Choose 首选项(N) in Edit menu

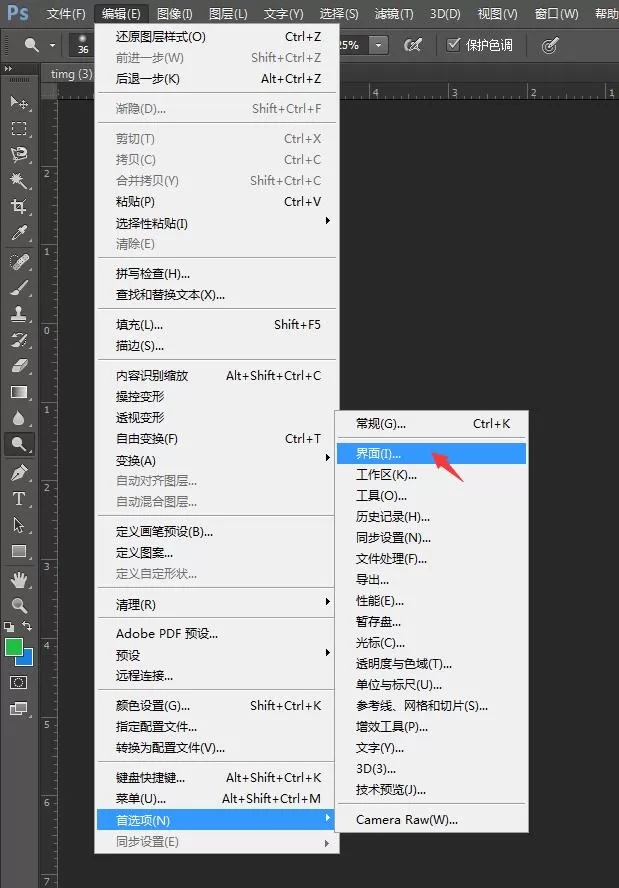pyautogui.click(x=215, y=820)
